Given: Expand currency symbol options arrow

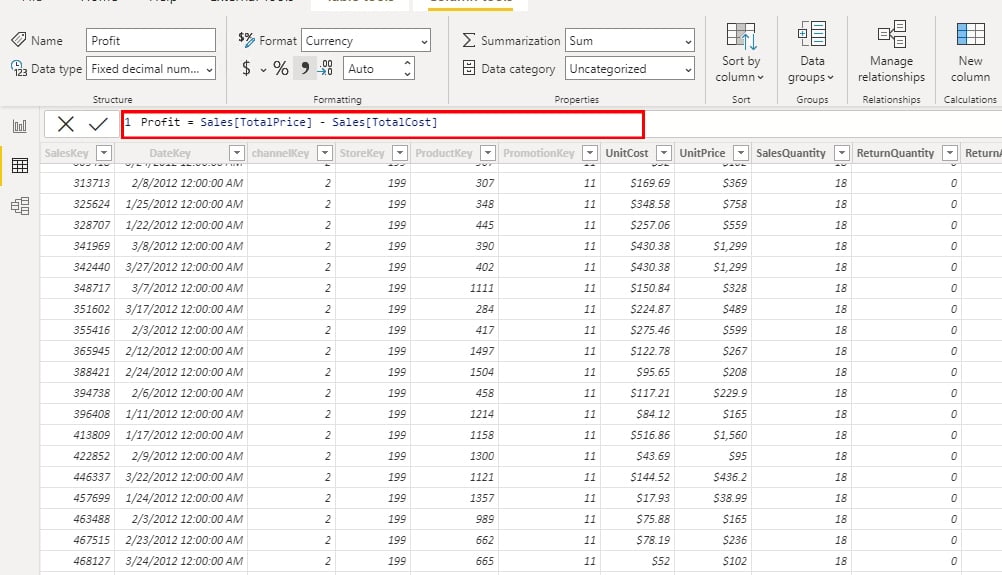Looking at the screenshot, I should [263, 70].
